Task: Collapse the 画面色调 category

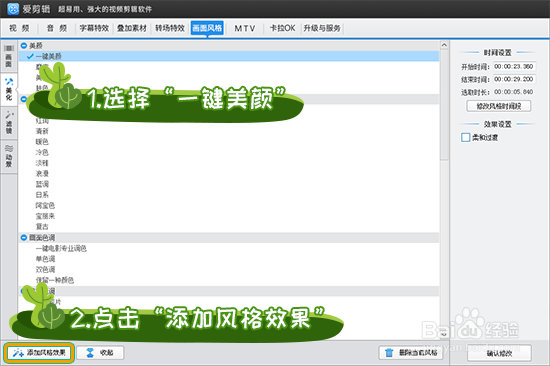Action: [x=24, y=238]
